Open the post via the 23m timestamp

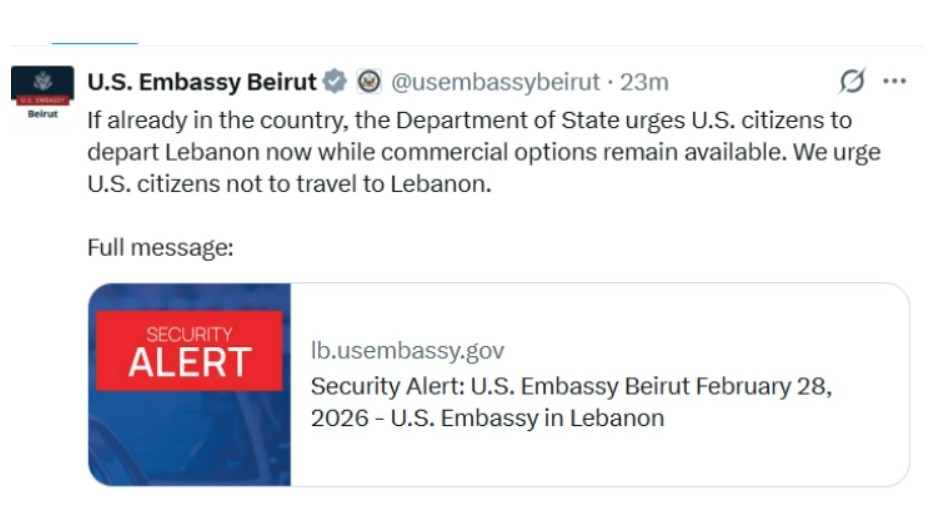[644, 82]
